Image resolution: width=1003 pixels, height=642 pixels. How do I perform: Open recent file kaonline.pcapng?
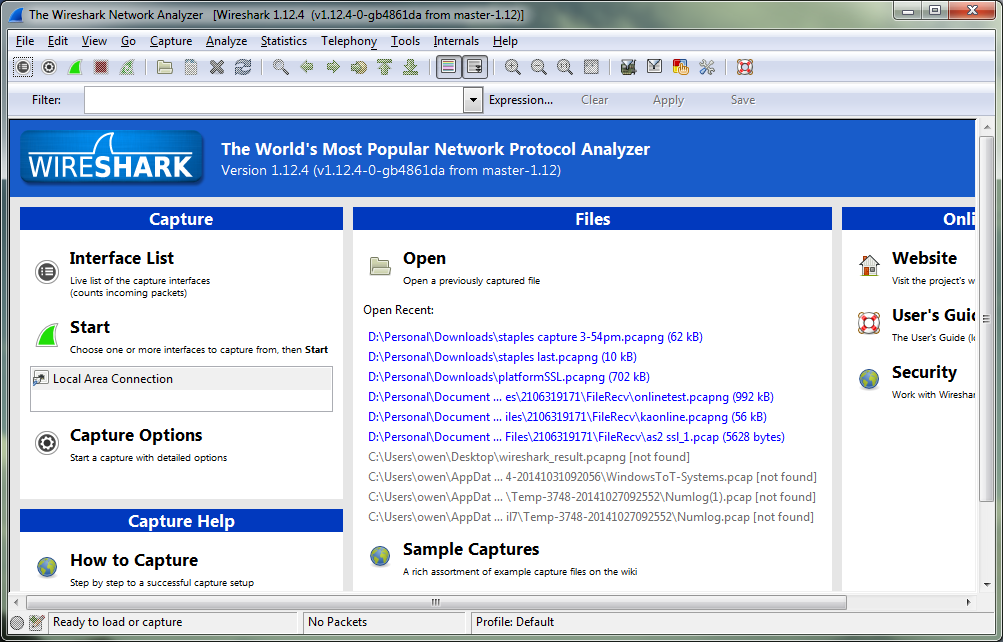point(567,417)
